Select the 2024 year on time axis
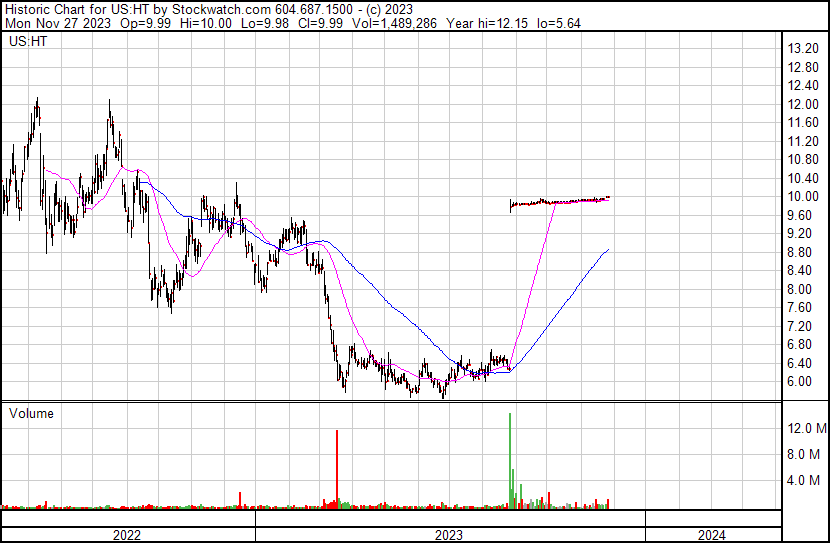830x543 pixels. pos(714,535)
